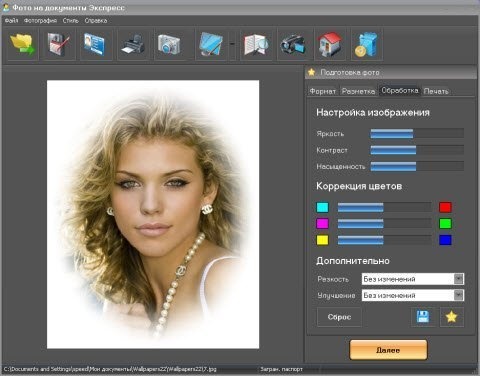Image resolution: width=480 pixels, height=376 pixels.
Task: Switch to the Формат tab
Action: pyautogui.click(x=322, y=91)
